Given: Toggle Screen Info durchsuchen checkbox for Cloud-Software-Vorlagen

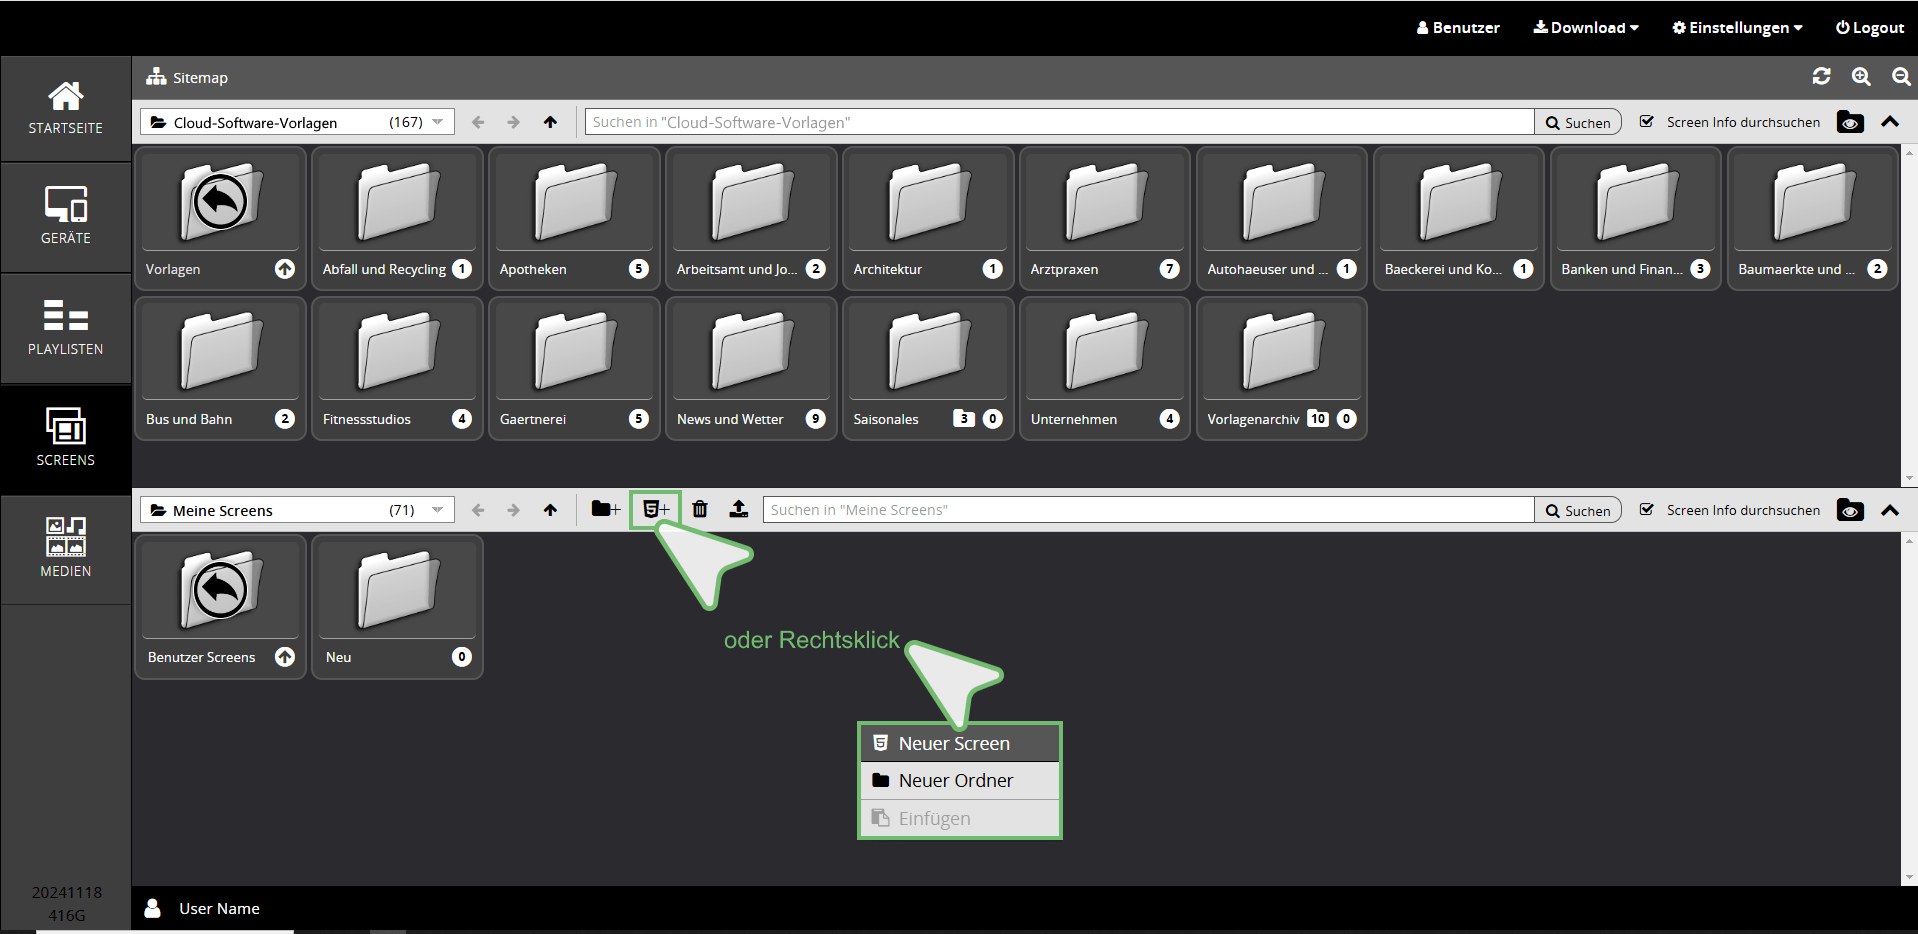Looking at the screenshot, I should coord(1647,122).
